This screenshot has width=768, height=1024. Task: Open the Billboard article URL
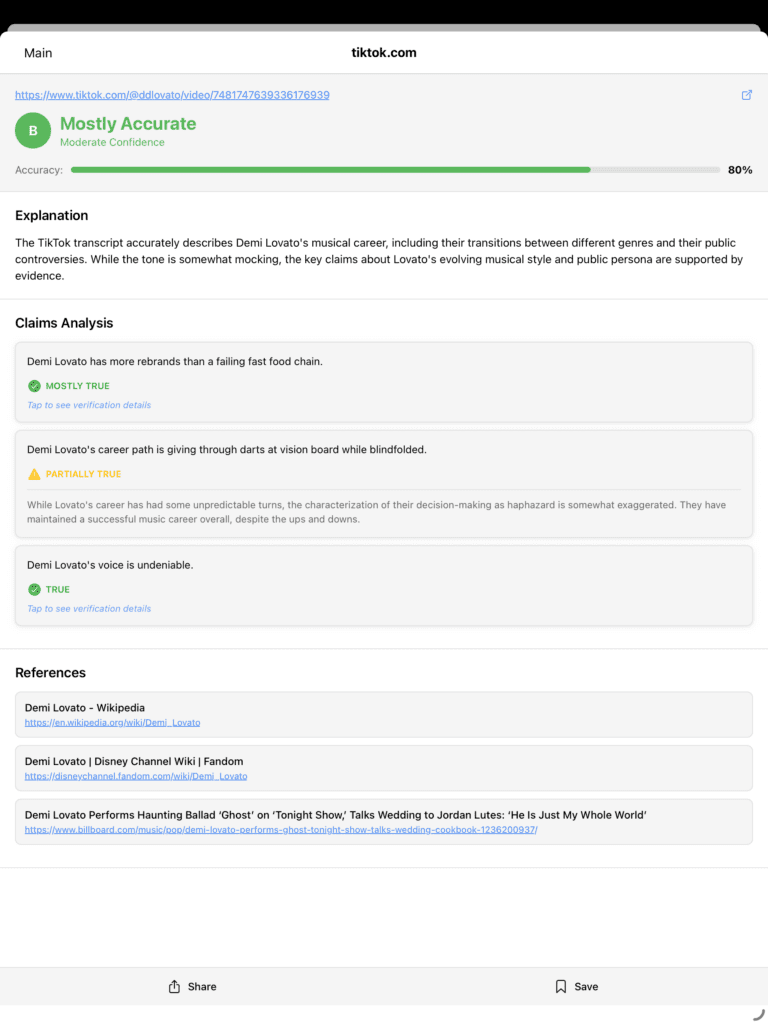click(281, 830)
